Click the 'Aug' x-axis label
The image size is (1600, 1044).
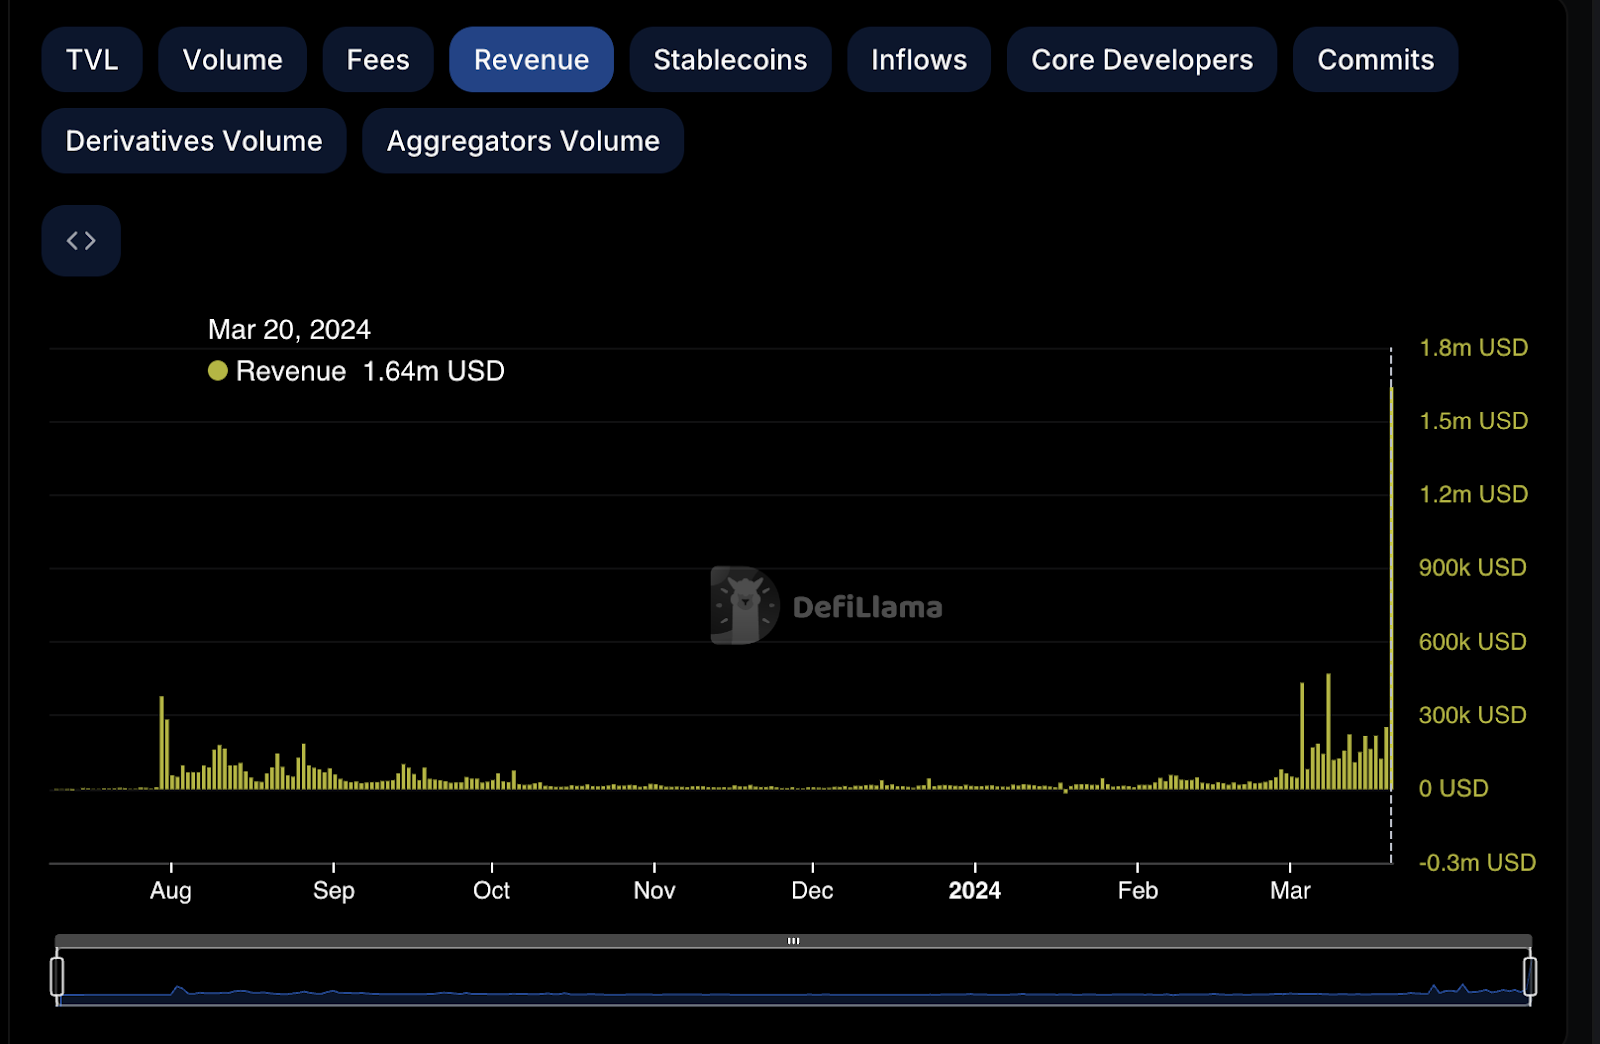[171, 890]
